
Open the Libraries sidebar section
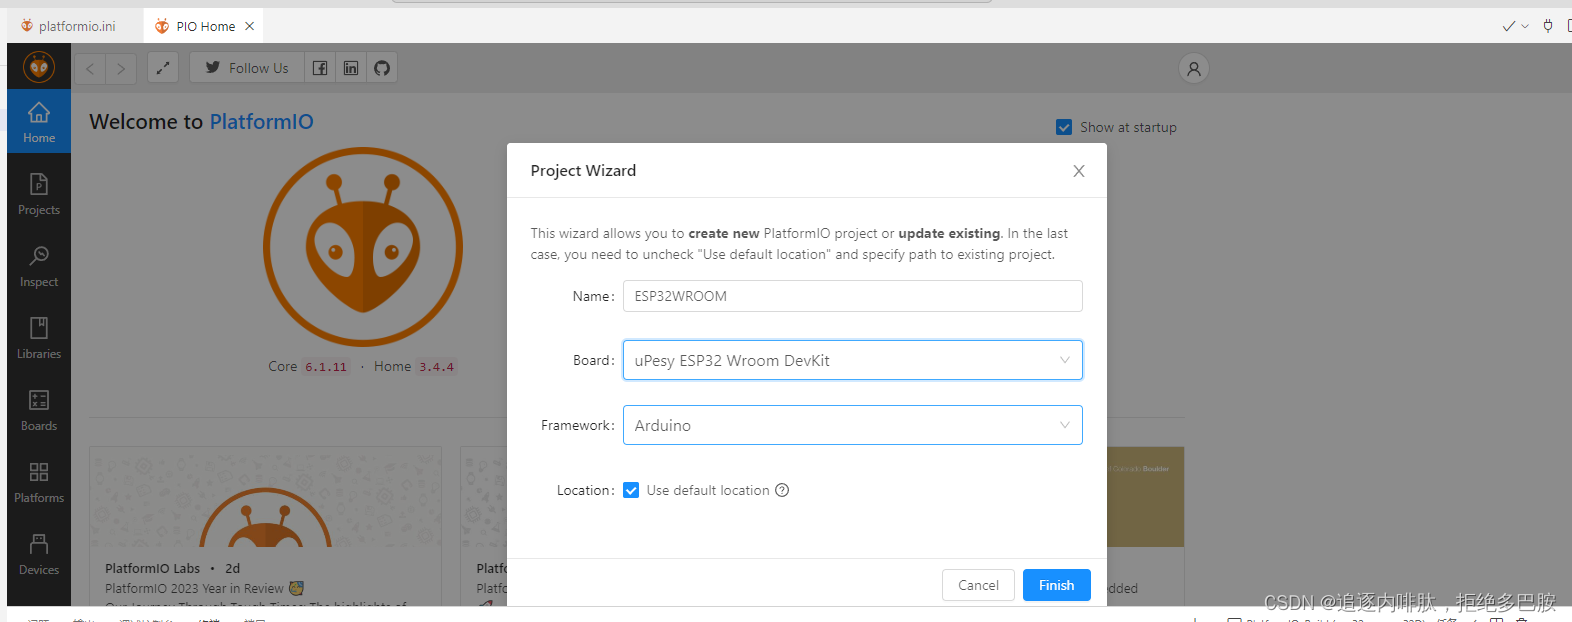pyautogui.click(x=39, y=339)
